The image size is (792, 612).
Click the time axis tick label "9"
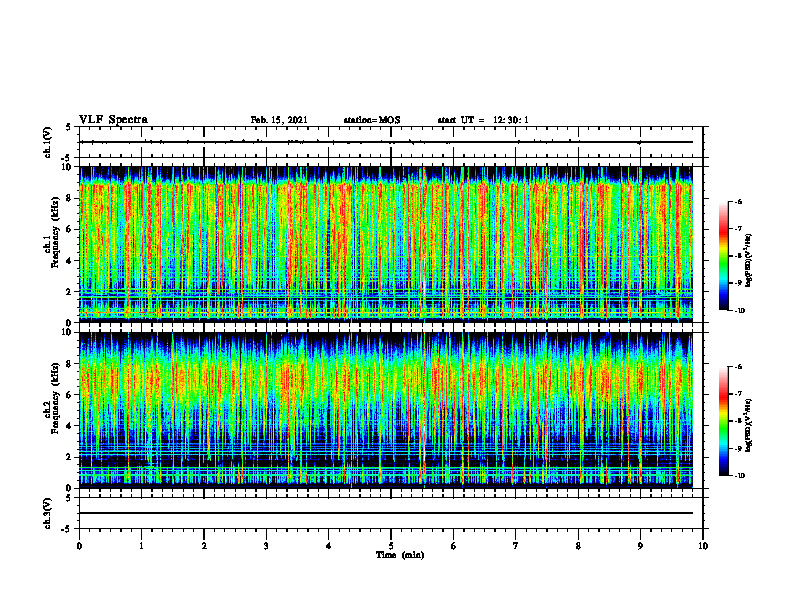coord(640,546)
